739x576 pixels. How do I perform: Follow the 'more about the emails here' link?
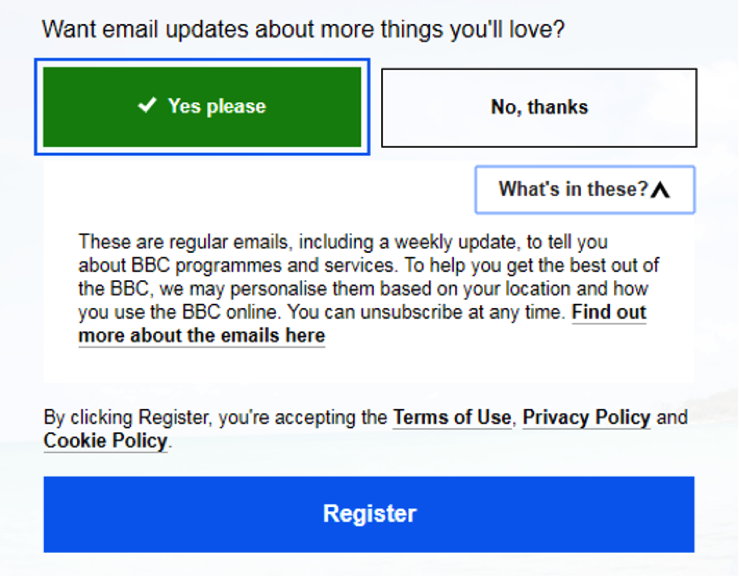click(x=202, y=336)
